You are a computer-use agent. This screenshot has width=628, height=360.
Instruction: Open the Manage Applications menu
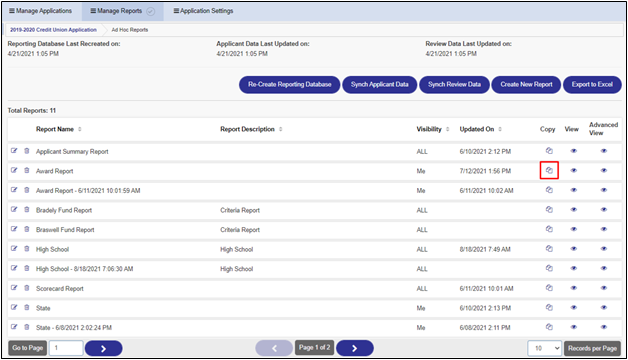click(x=40, y=11)
